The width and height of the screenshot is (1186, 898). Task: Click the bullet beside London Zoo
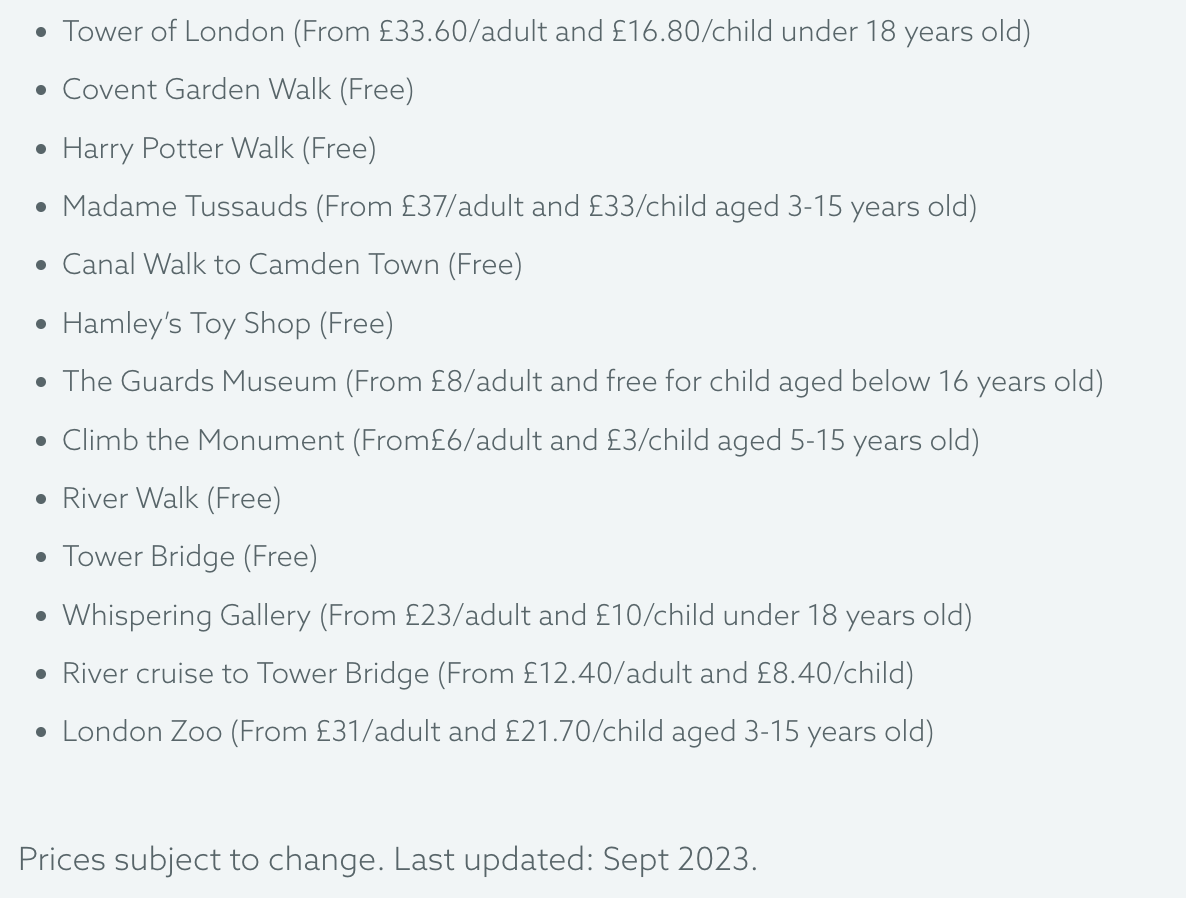pos(42,733)
